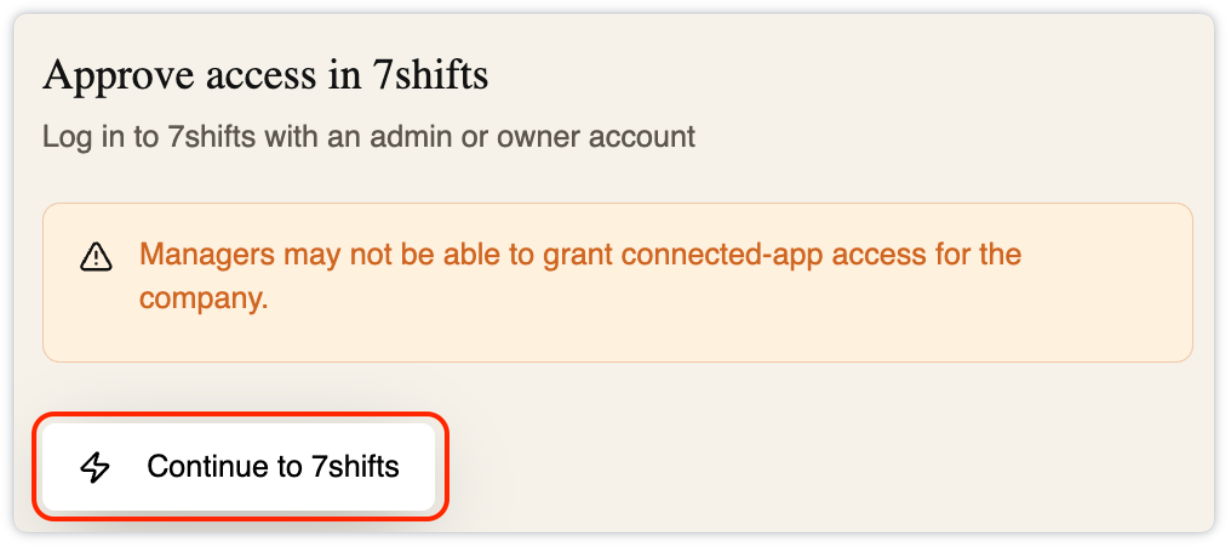Click the word 'Managers' in the alert
The height and width of the screenshot is (546, 1228).
click(x=207, y=254)
